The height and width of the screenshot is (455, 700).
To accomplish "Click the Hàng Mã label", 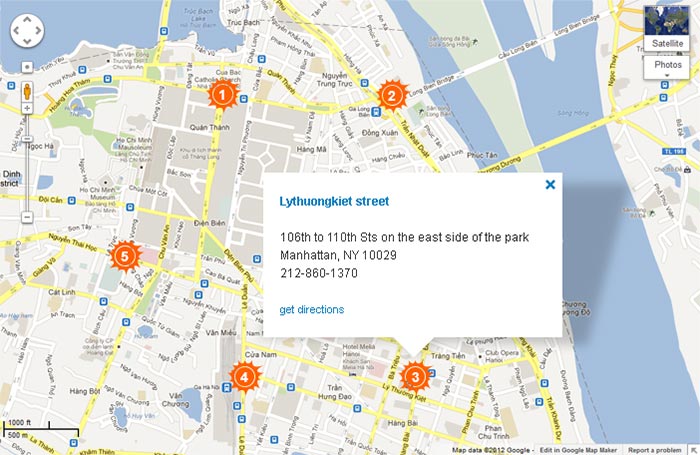I will (x=311, y=149).
